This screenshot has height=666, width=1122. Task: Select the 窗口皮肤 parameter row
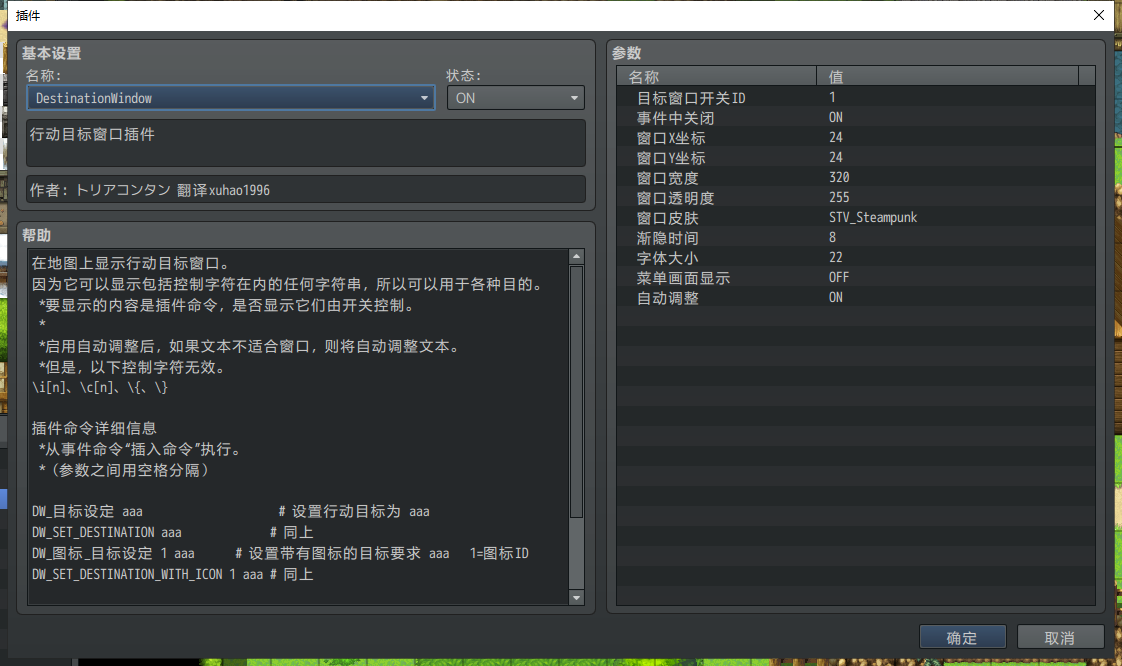[856, 217]
